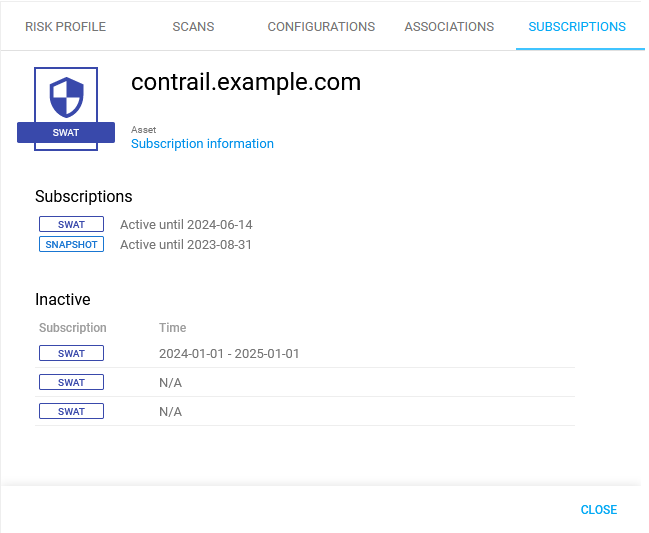Screen dimensions: 649x533
Task: Select the Associations tab
Action: tap(449, 27)
